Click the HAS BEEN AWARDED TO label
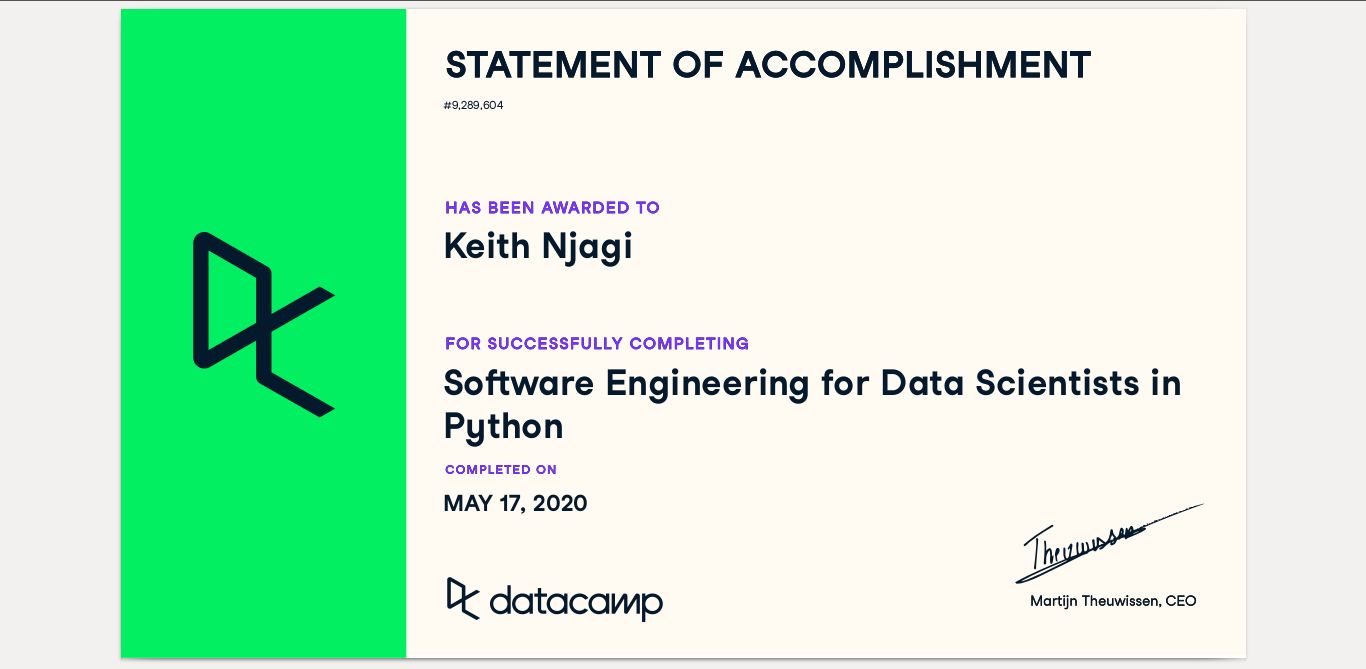The image size is (1366, 669). point(552,208)
